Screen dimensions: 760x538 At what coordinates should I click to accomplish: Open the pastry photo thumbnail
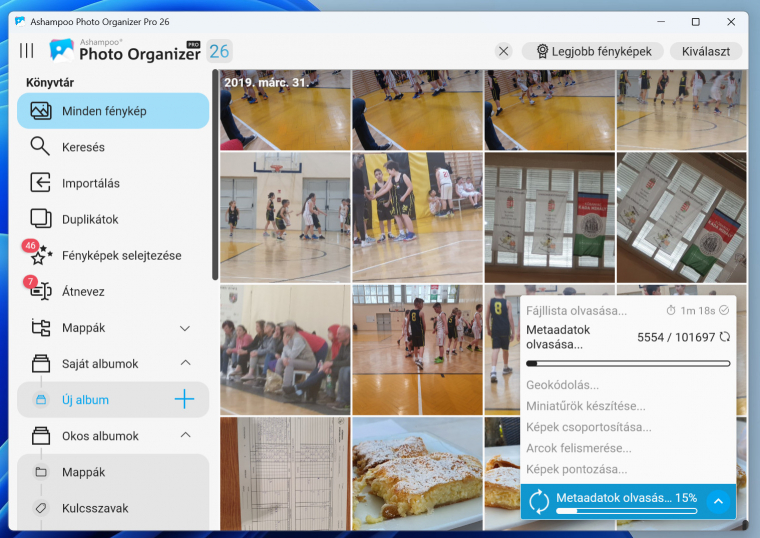point(417,473)
